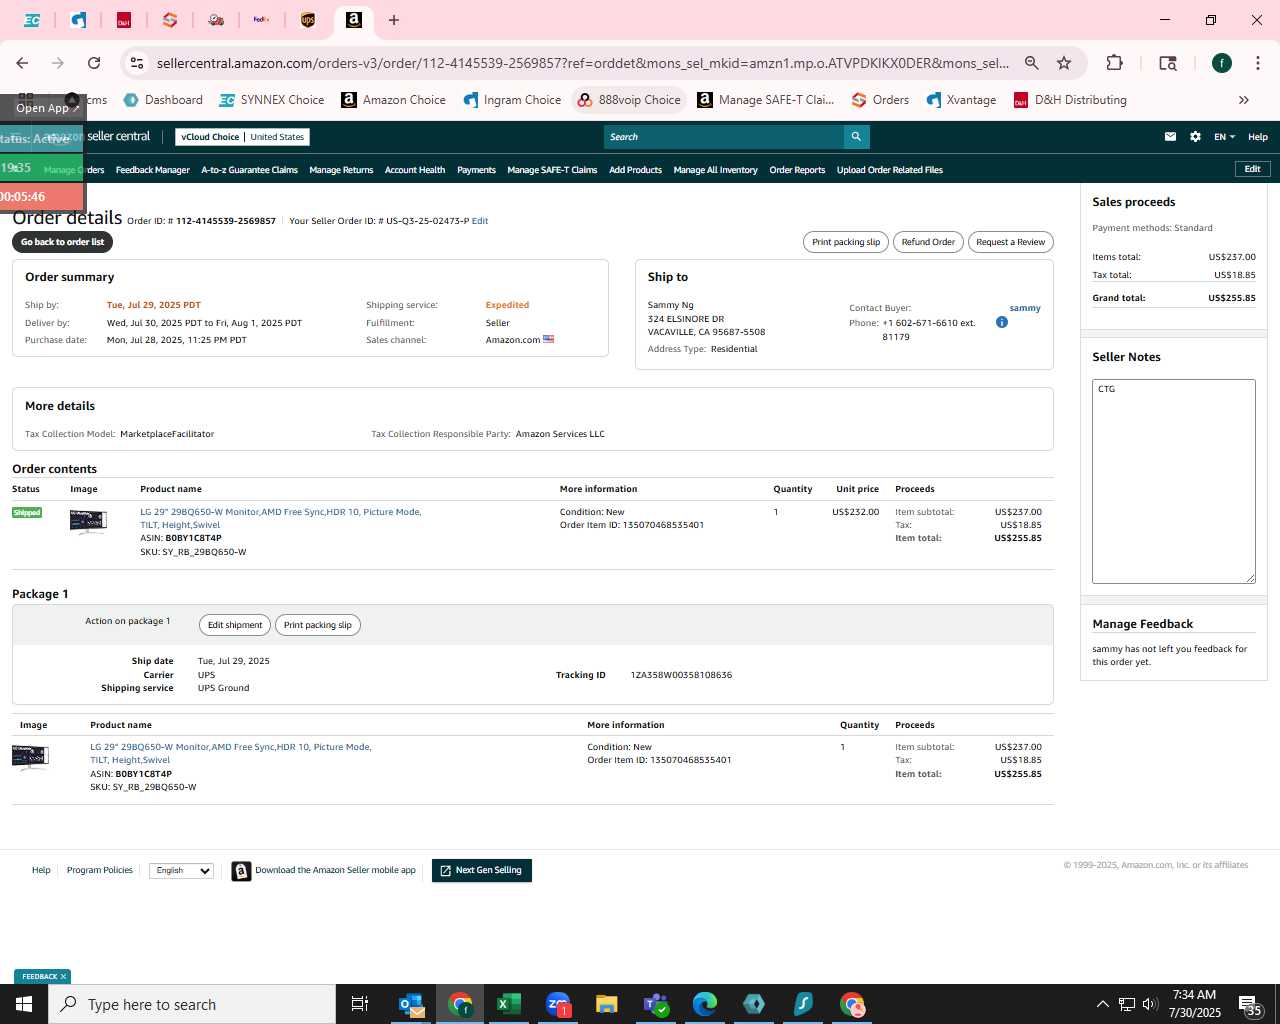Open the Feedback Manager menu item
The width and height of the screenshot is (1280, 1024).
pos(152,170)
